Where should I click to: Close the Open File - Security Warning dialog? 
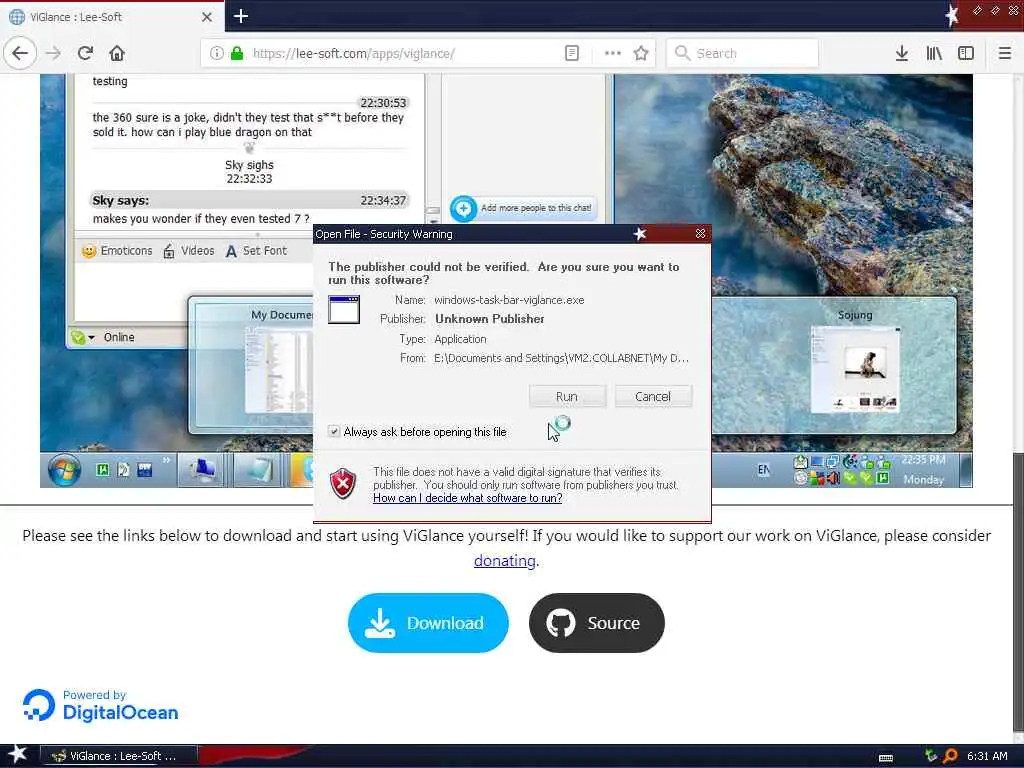(x=700, y=234)
